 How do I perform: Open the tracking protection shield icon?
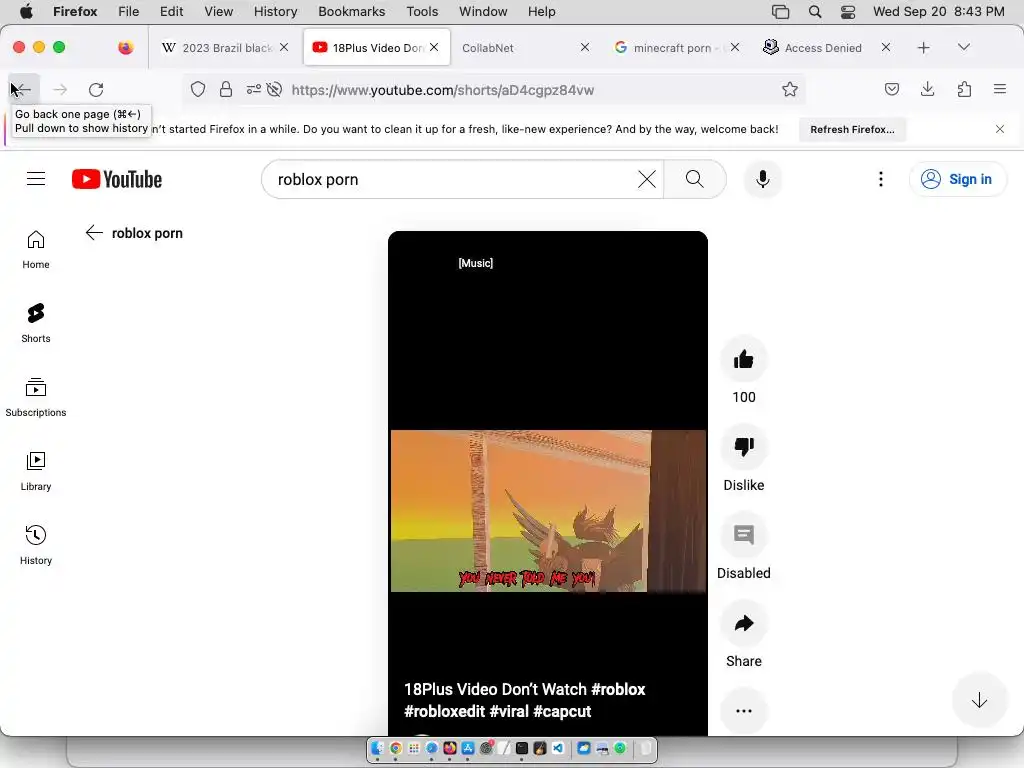(198, 89)
